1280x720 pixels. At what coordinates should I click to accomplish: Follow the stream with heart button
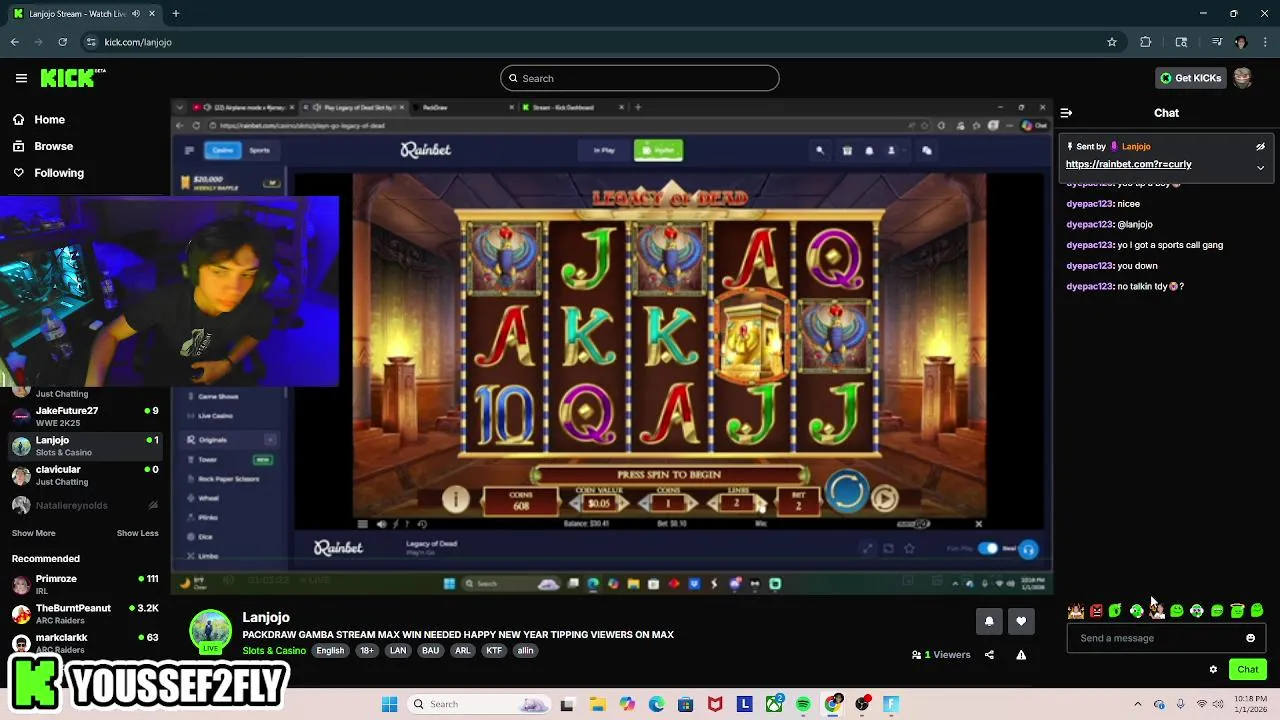tap(1021, 621)
